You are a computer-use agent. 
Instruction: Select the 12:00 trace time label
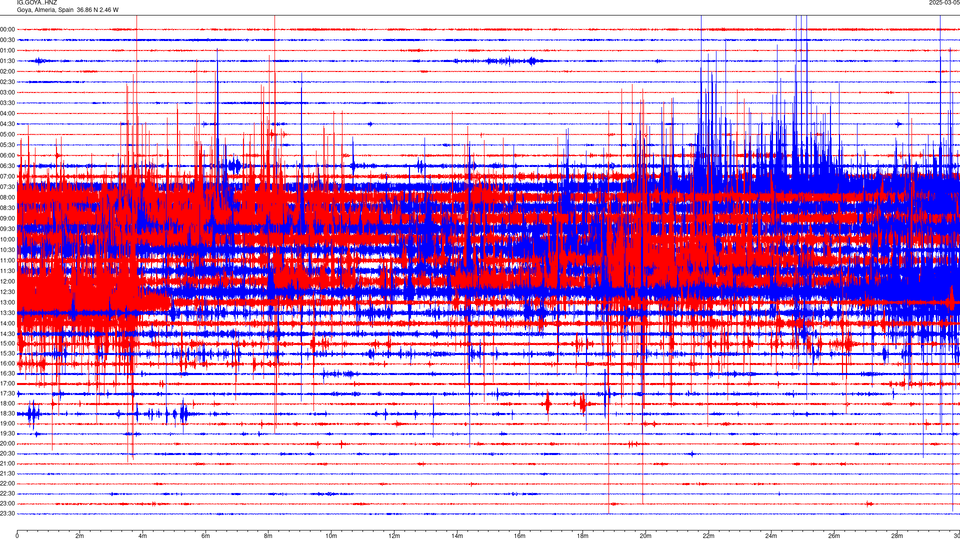(8, 281)
